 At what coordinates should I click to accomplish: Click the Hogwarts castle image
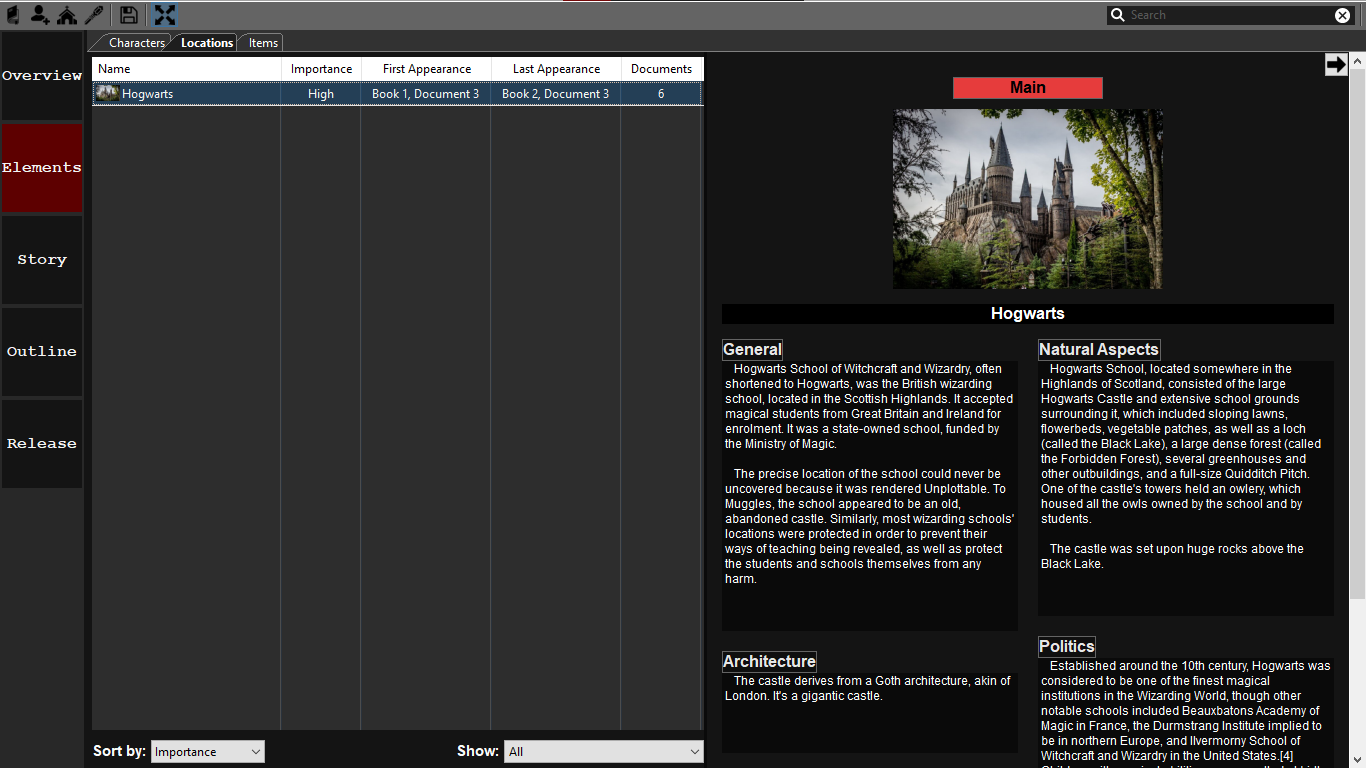pos(1028,199)
